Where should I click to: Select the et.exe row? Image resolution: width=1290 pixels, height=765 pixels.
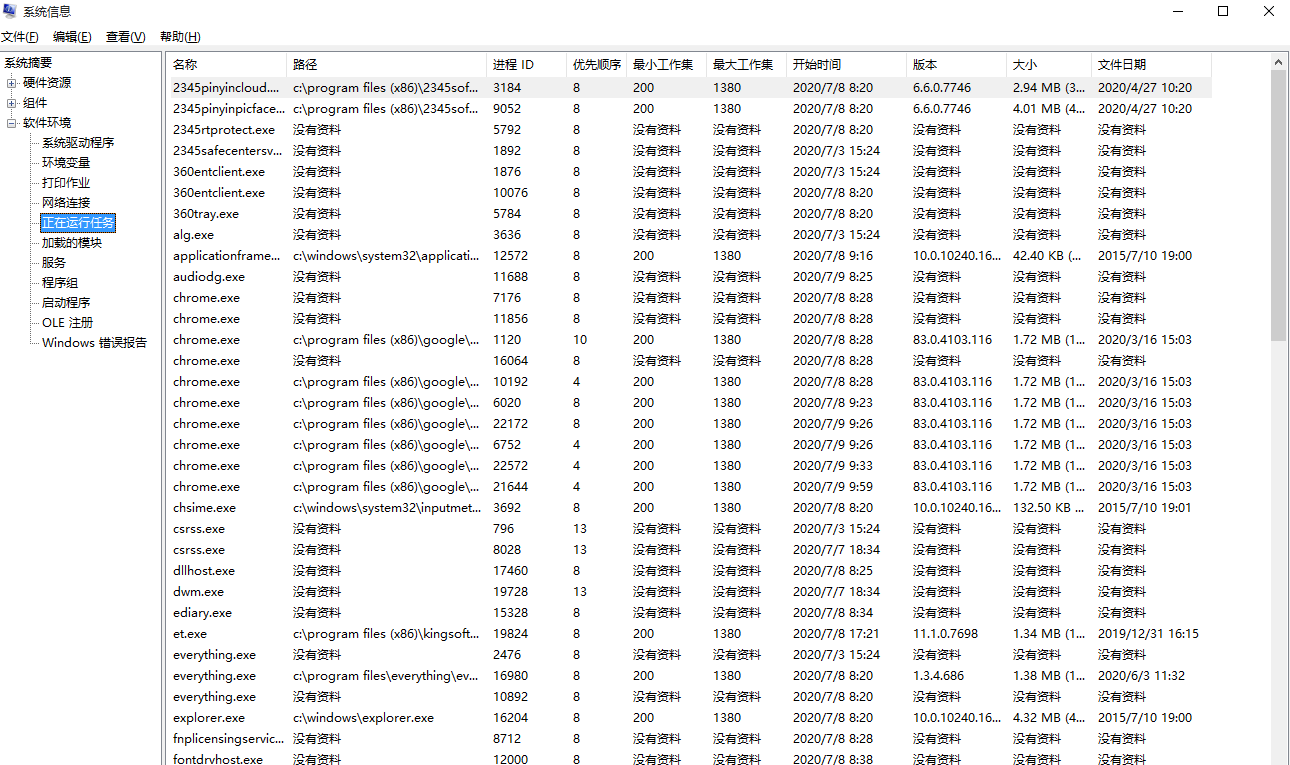[x=689, y=633]
